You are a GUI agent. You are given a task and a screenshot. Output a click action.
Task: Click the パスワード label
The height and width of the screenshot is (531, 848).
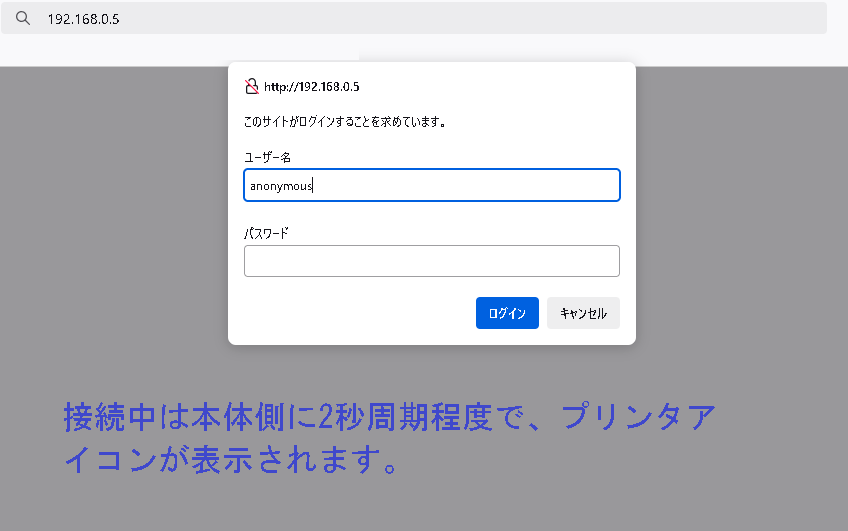266,233
